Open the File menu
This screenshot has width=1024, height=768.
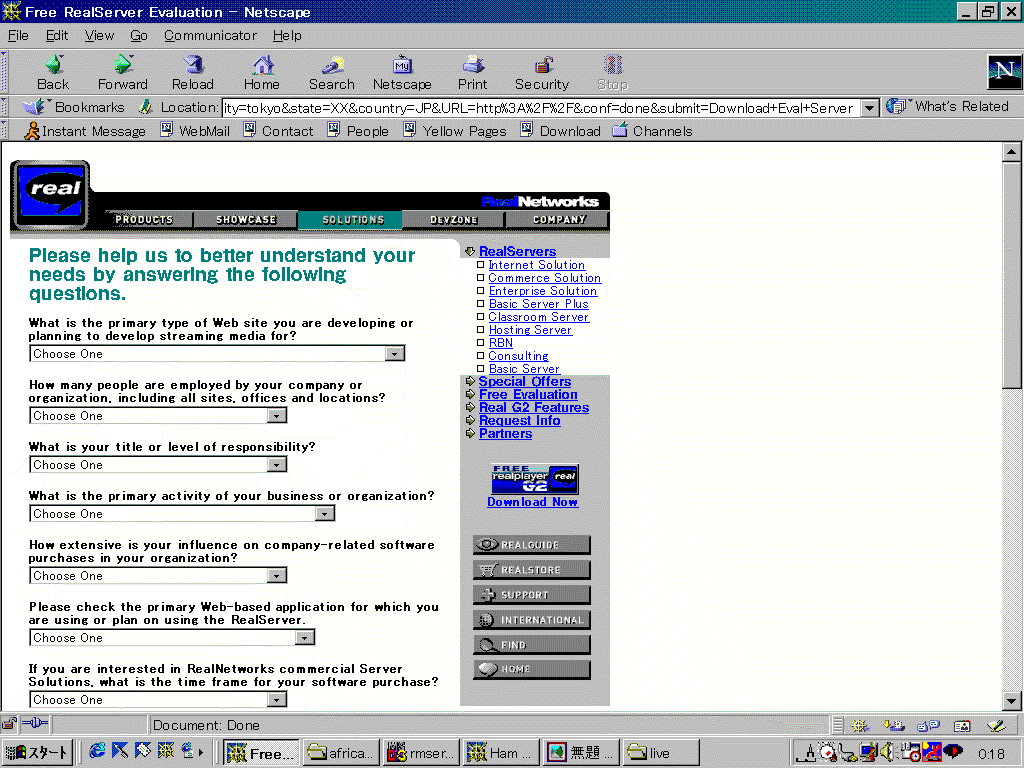pyautogui.click(x=18, y=36)
